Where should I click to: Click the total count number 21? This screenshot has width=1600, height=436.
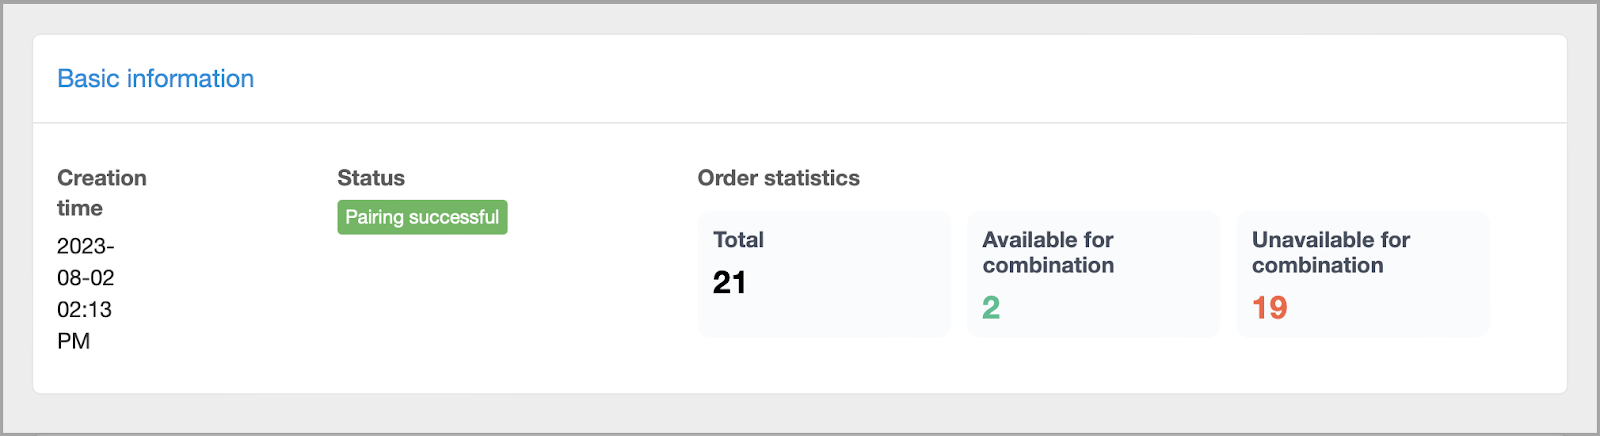pyautogui.click(x=730, y=283)
